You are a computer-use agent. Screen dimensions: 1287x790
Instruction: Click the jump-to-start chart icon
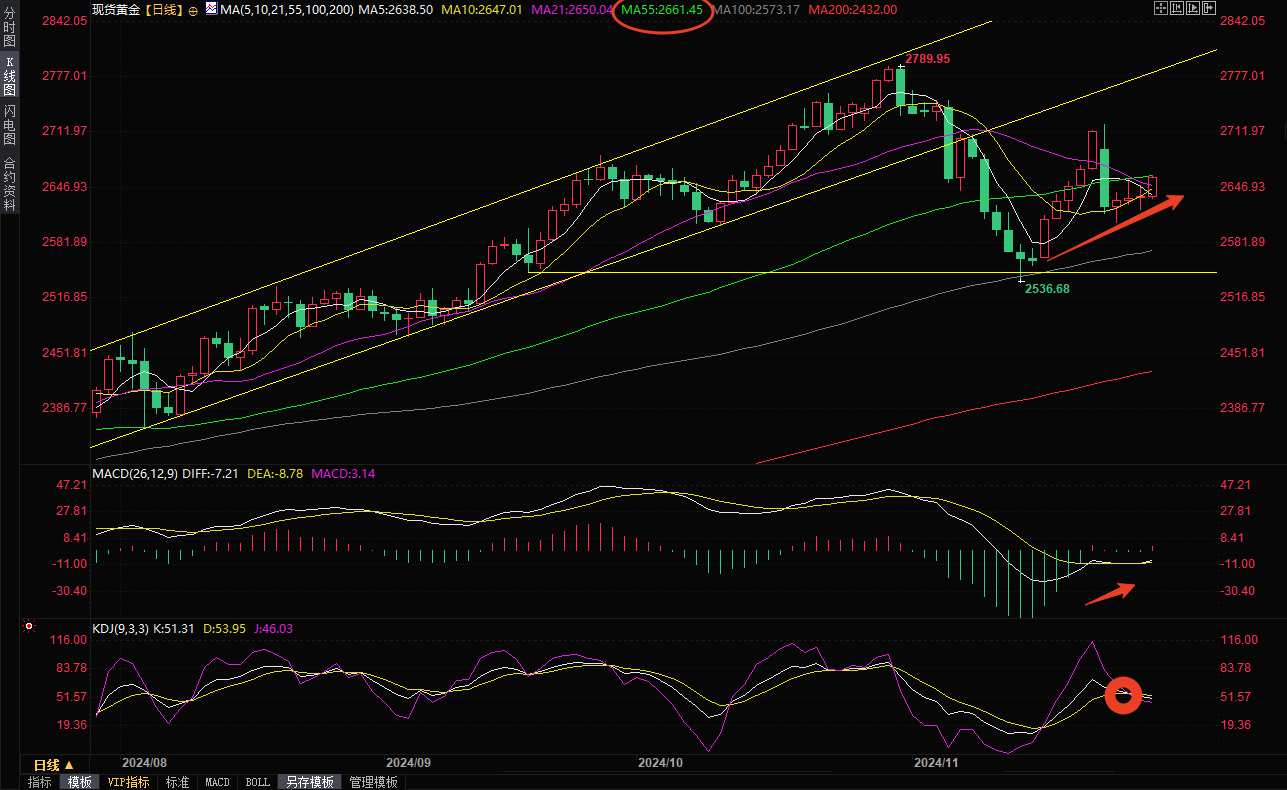[x=1177, y=8]
